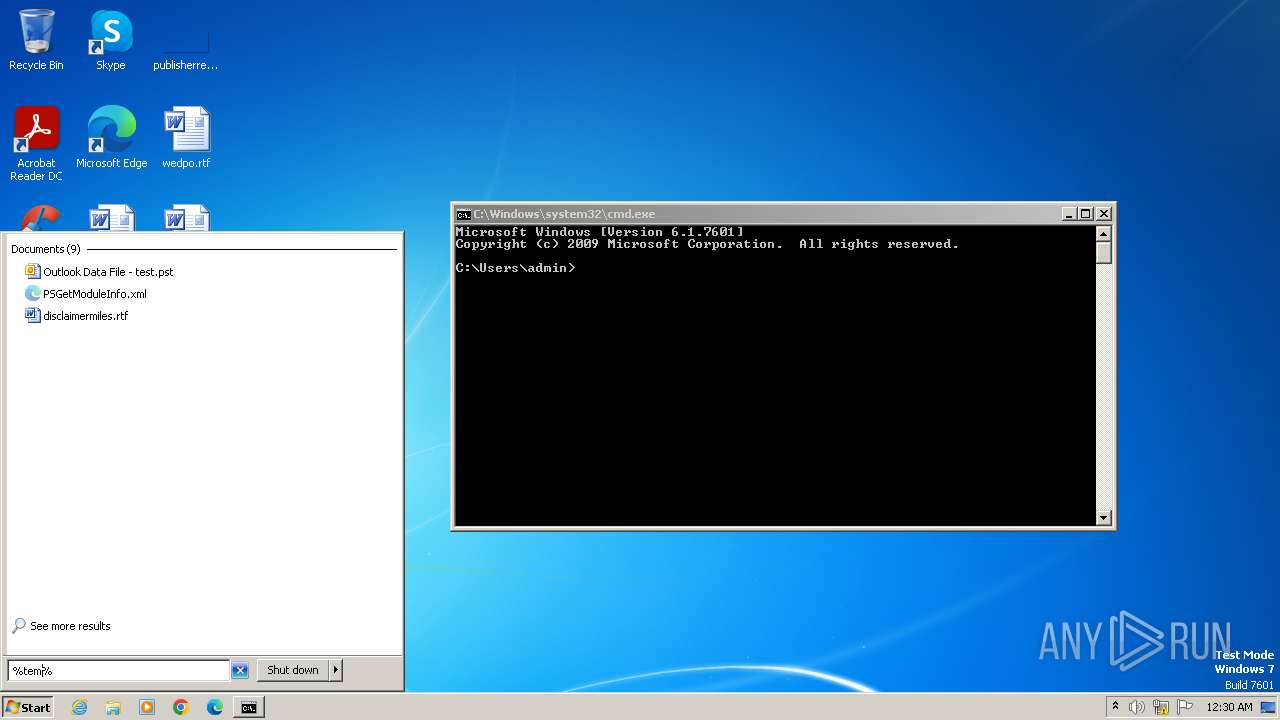Click See more results link

70,626
